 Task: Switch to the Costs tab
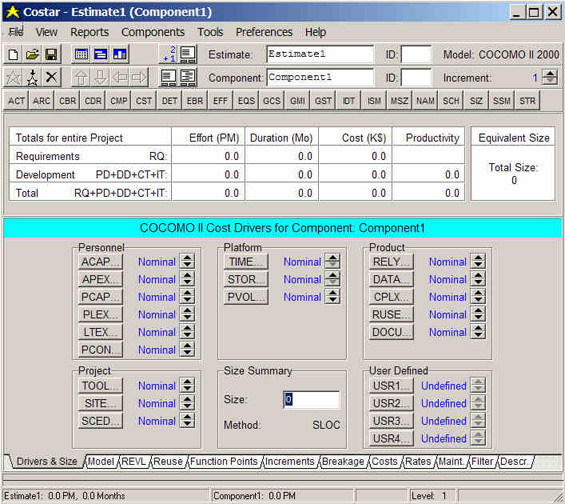pyautogui.click(x=384, y=461)
